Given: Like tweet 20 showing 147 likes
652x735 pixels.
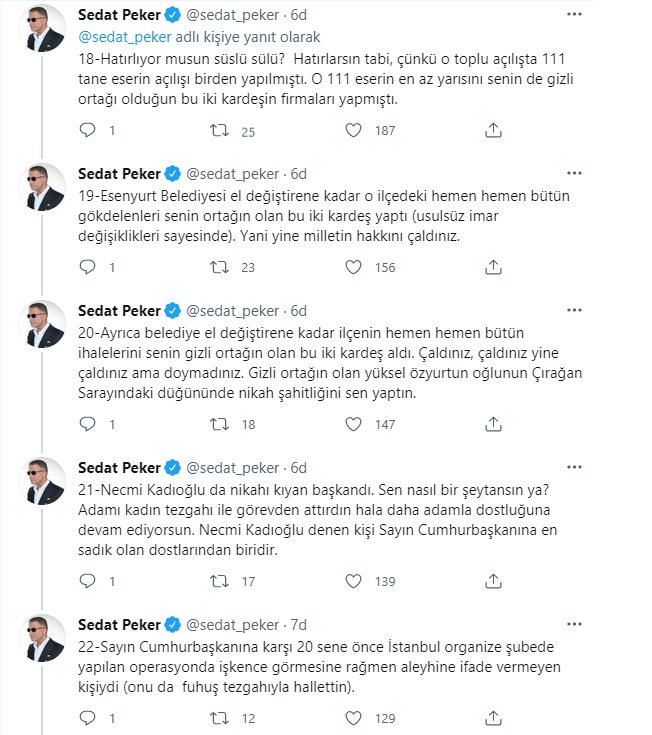Looking at the screenshot, I should (353, 424).
